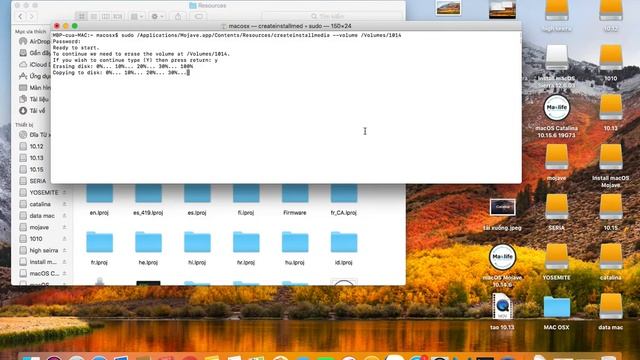Eject the mojave volume in sidebar

[x=64, y=227]
